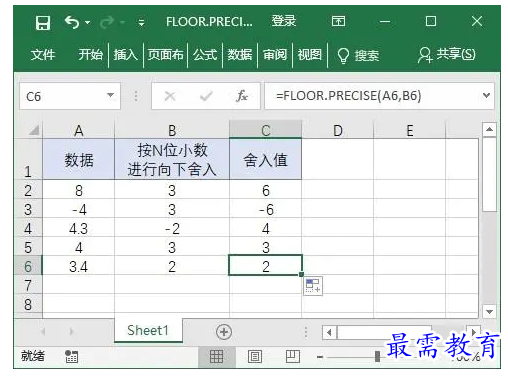508x377 pixels.
Task: Click the Select All corner triangle
Action: coord(34,130)
